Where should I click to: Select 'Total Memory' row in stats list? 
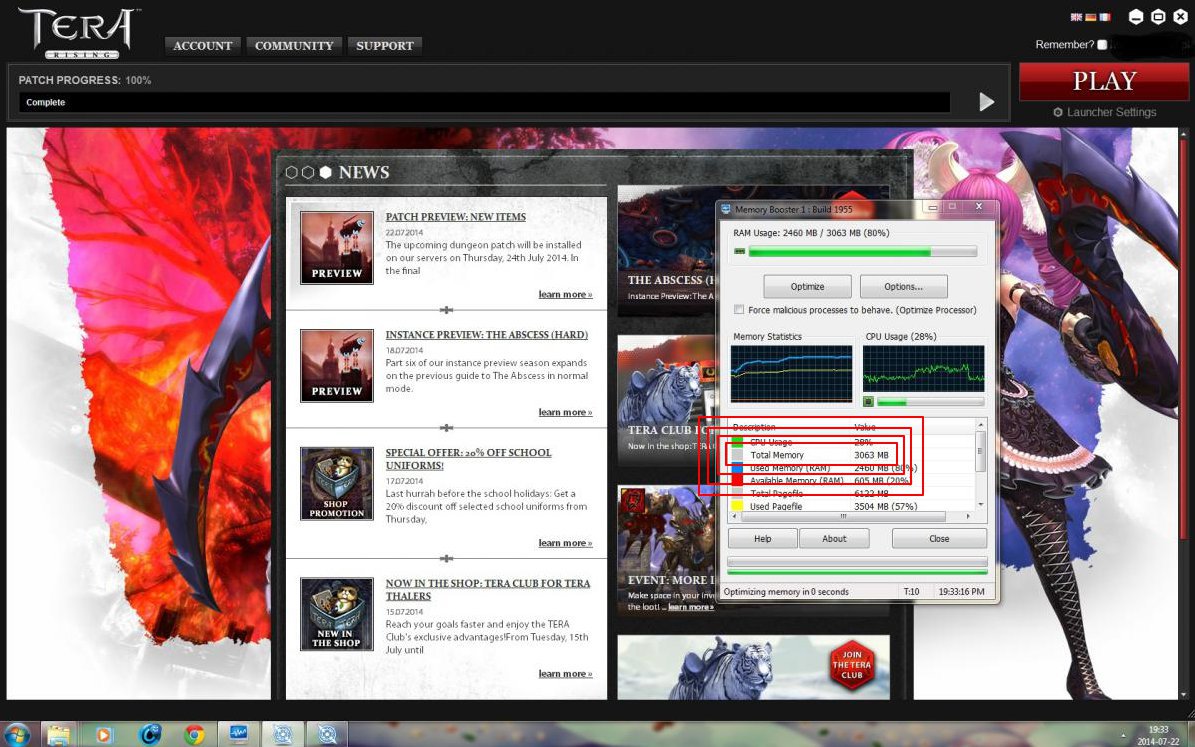[852, 455]
